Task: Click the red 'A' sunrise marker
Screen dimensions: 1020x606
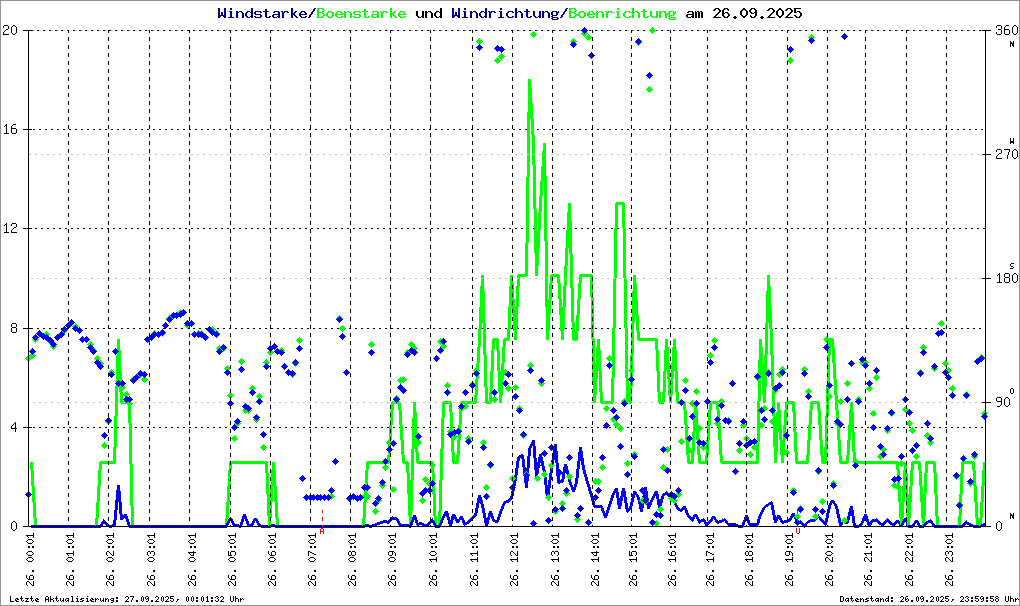Action: 321,531
